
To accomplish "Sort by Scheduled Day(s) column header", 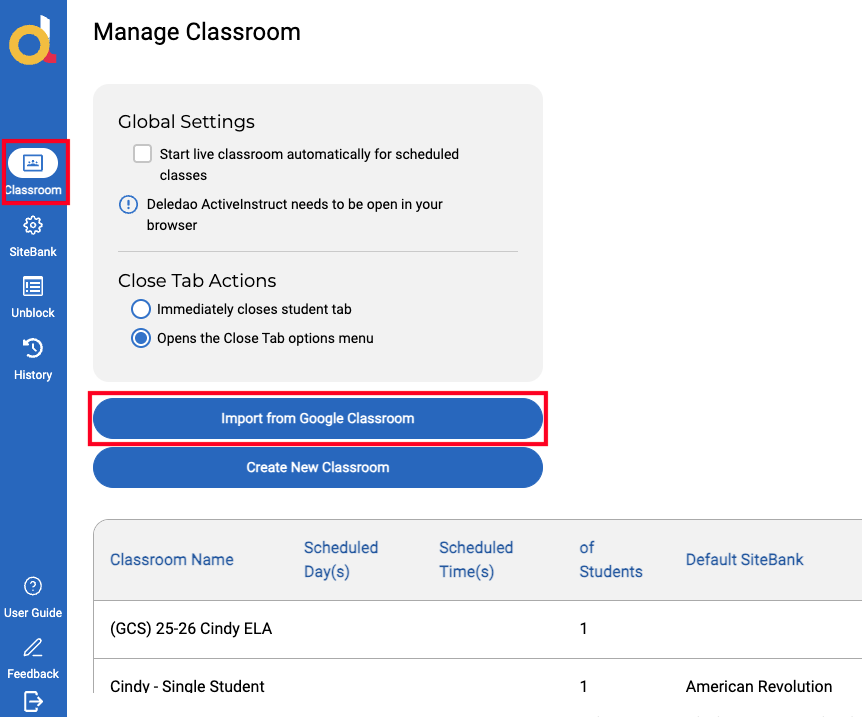I will [x=341, y=560].
